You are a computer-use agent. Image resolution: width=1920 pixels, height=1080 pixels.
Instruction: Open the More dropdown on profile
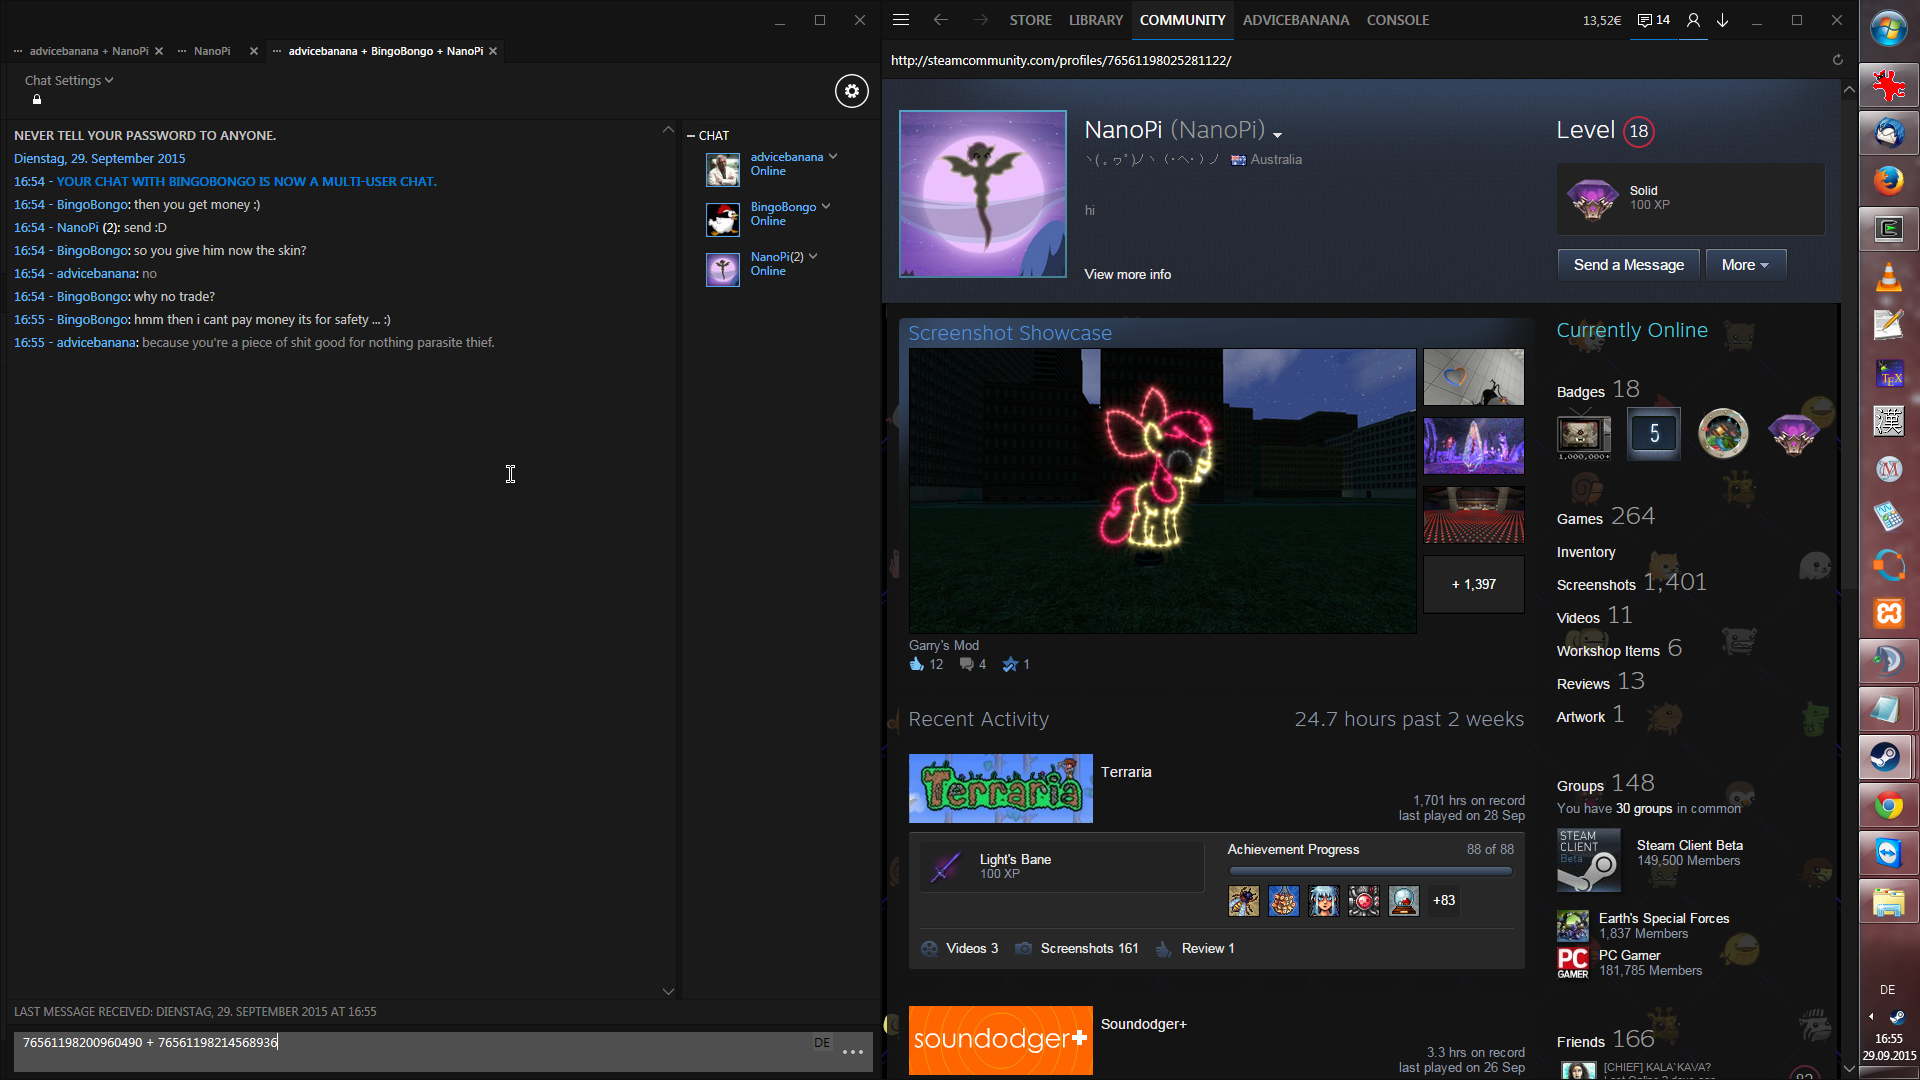(x=1745, y=265)
